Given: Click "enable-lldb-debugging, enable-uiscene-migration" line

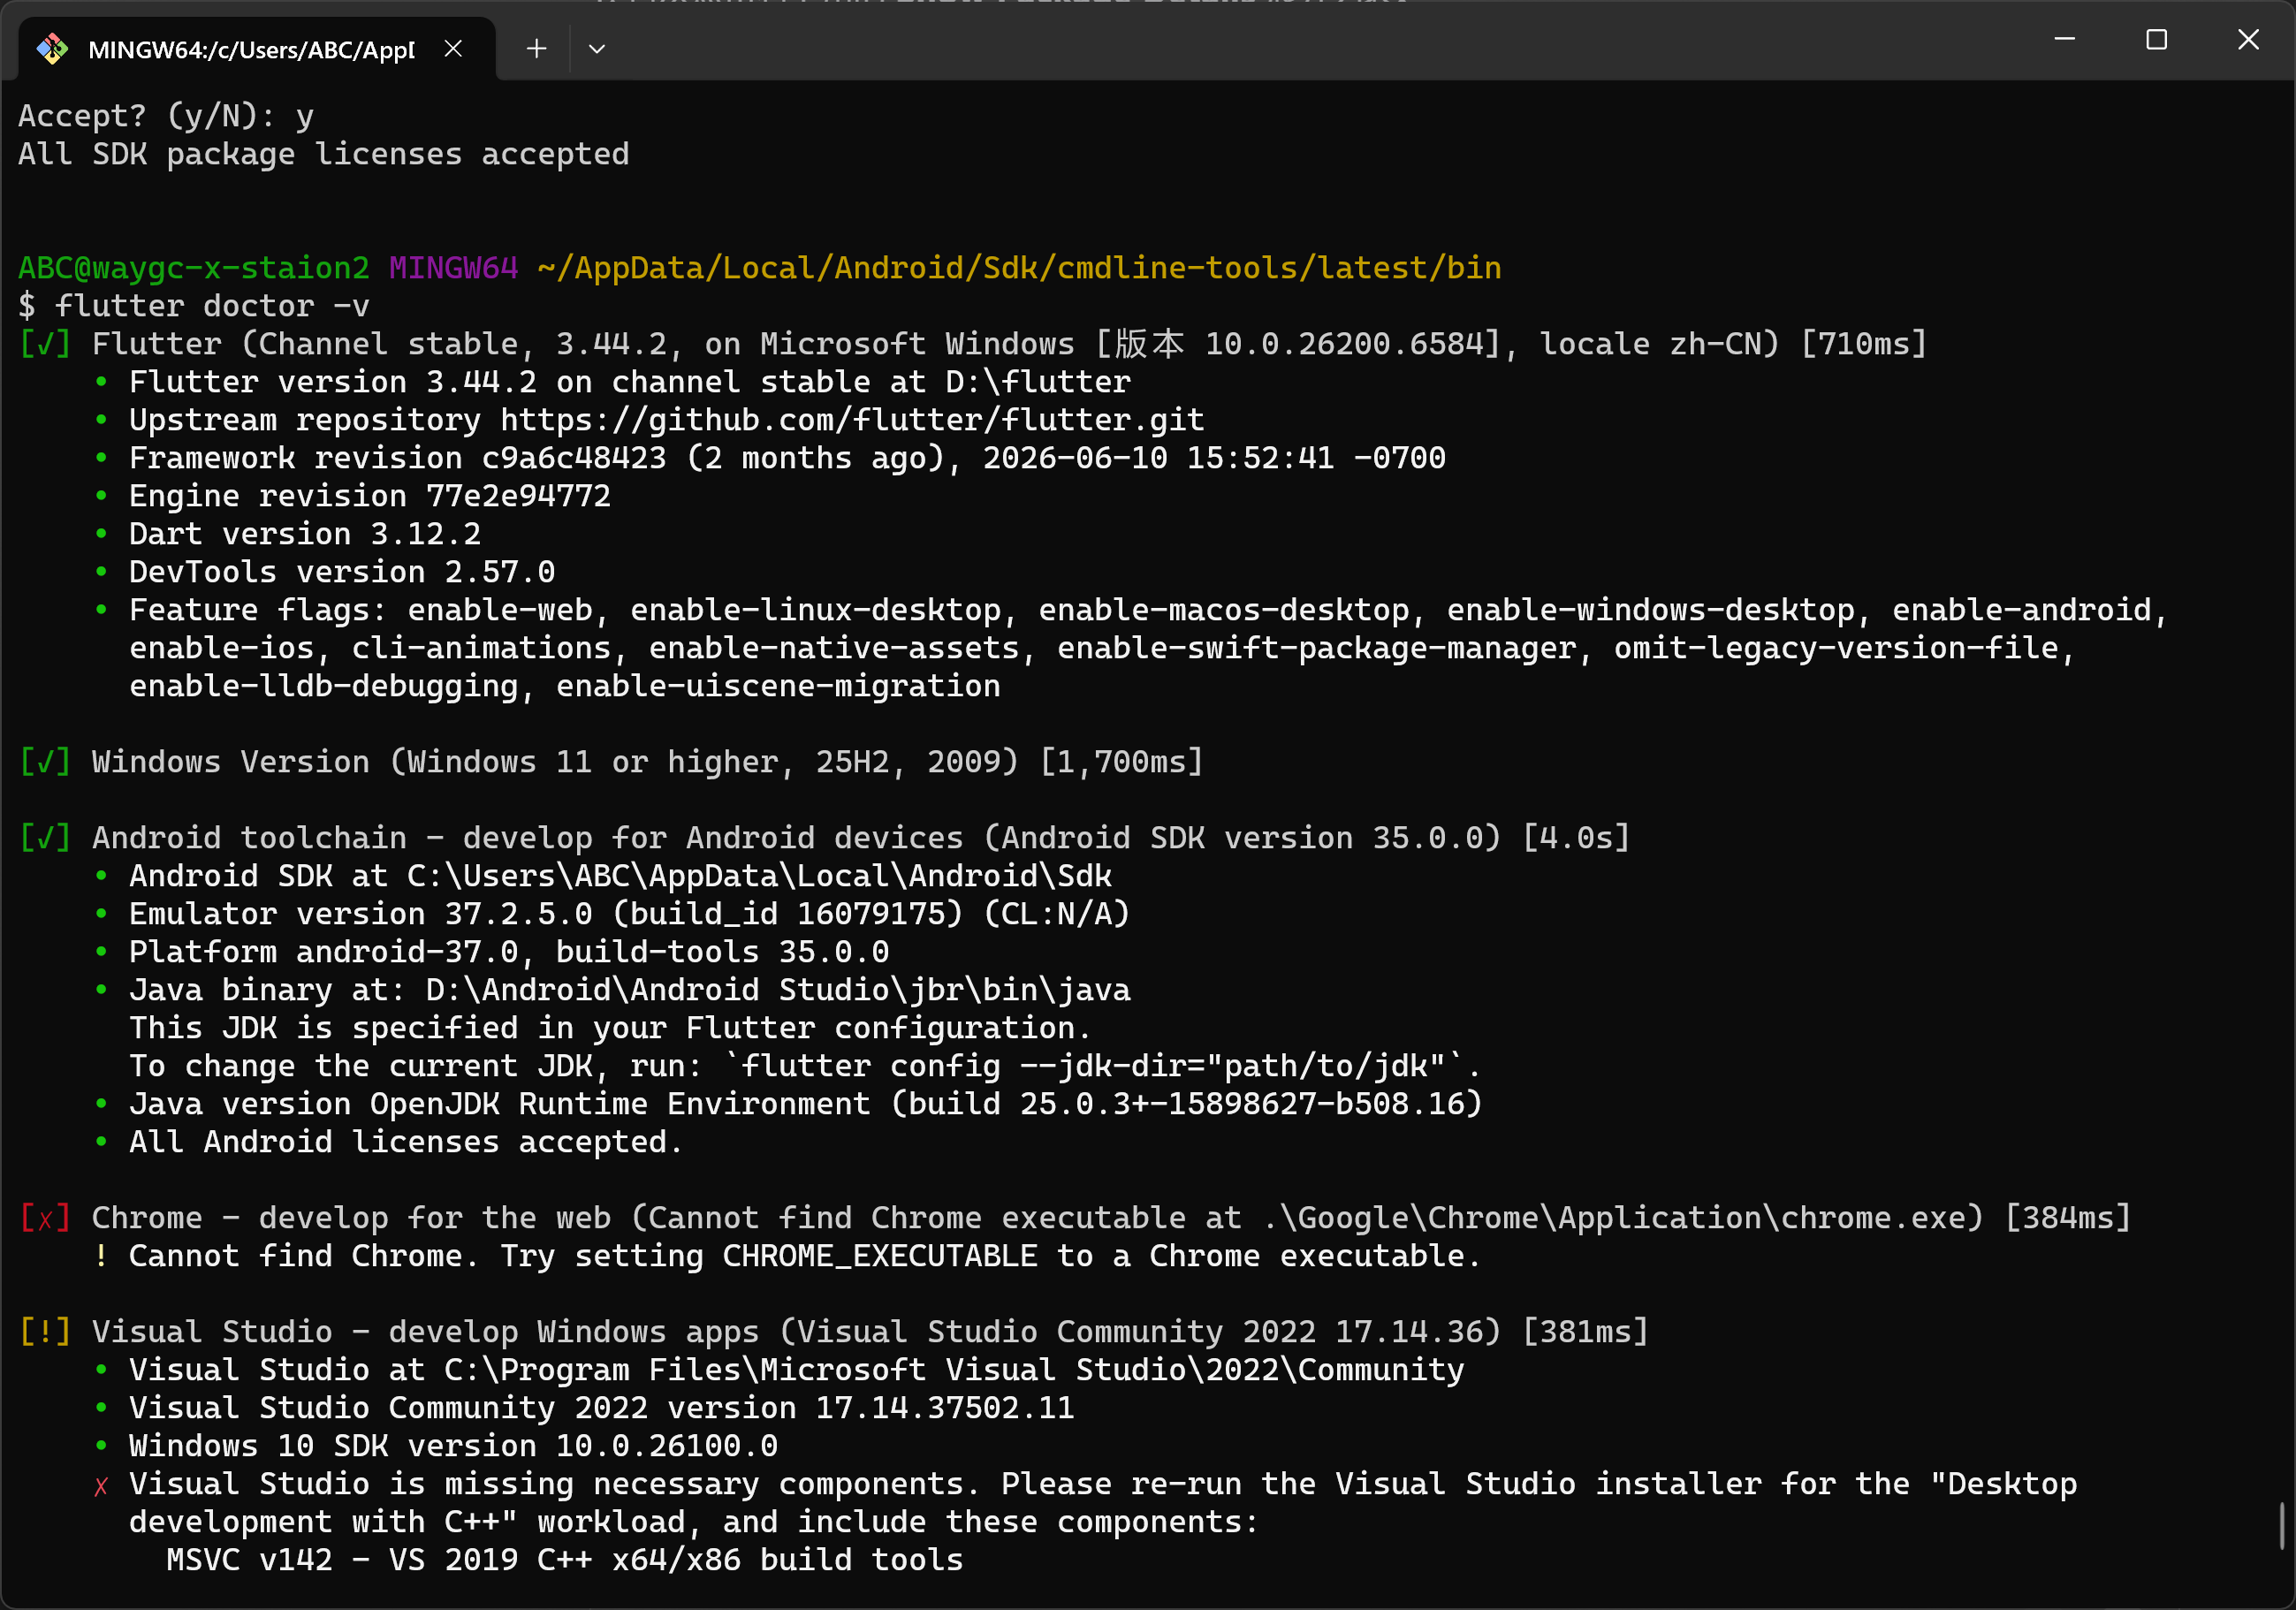Looking at the screenshot, I should (565, 686).
